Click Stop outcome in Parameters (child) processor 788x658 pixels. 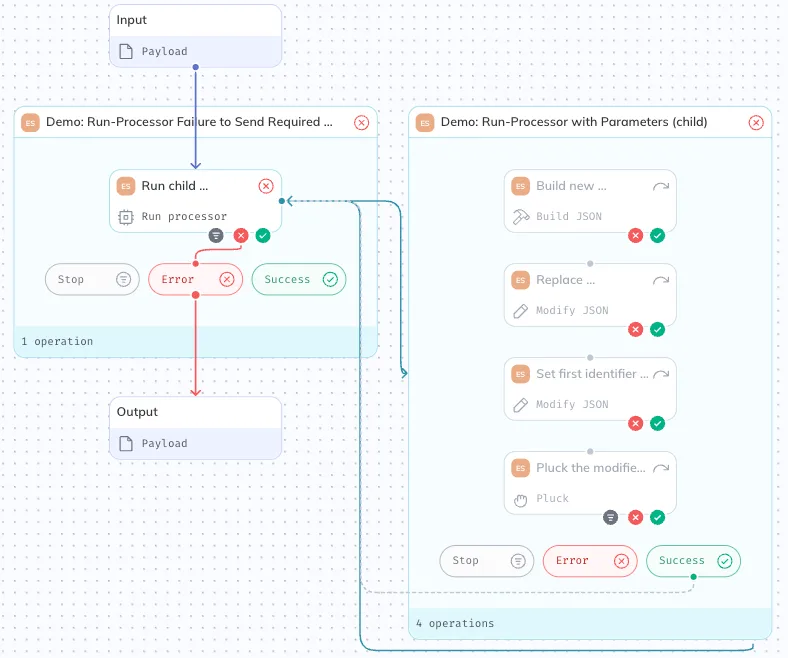click(486, 561)
